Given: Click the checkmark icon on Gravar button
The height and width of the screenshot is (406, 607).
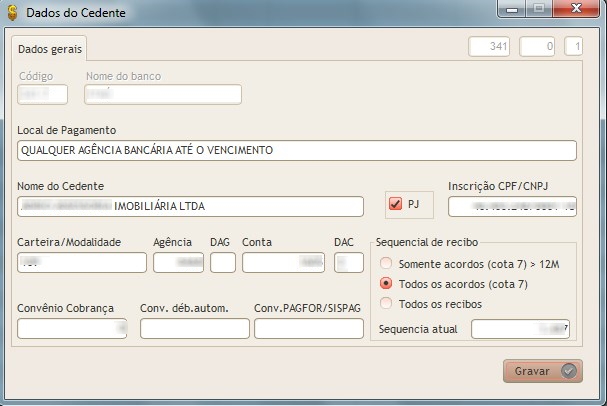Looking at the screenshot, I should pos(569,371).
